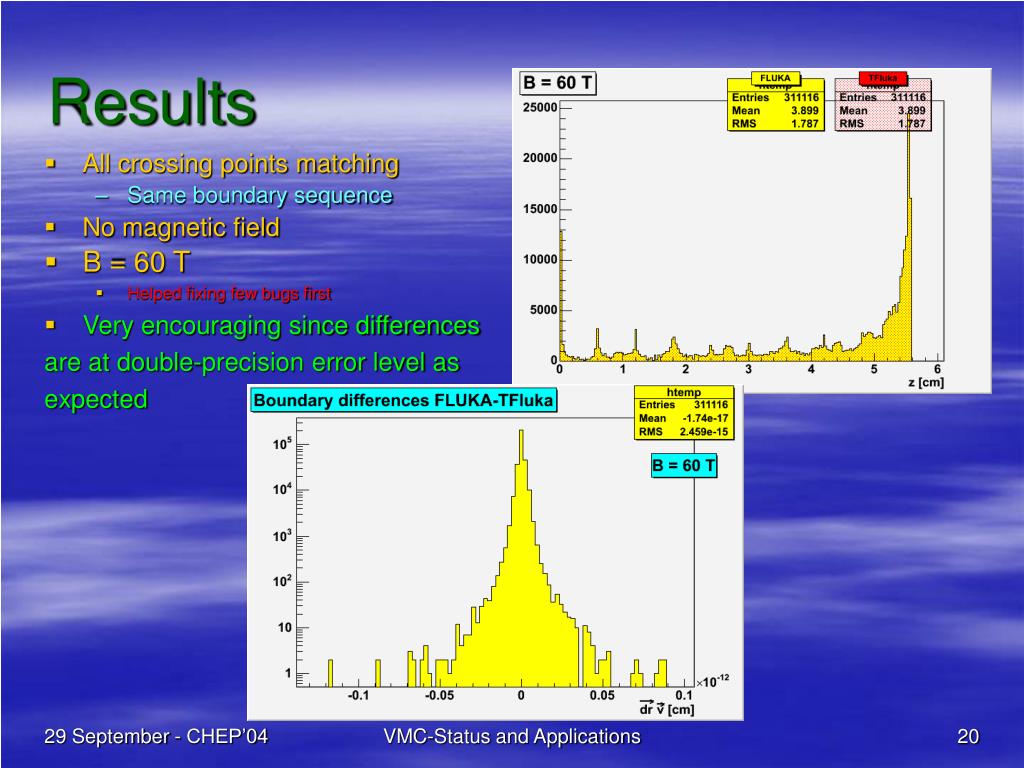The height and width of the screenshot is (768, 1024).
Task: Click TFluka stats Mean 3.899 row
Action: pyautogui.click(x=882, y=110)
